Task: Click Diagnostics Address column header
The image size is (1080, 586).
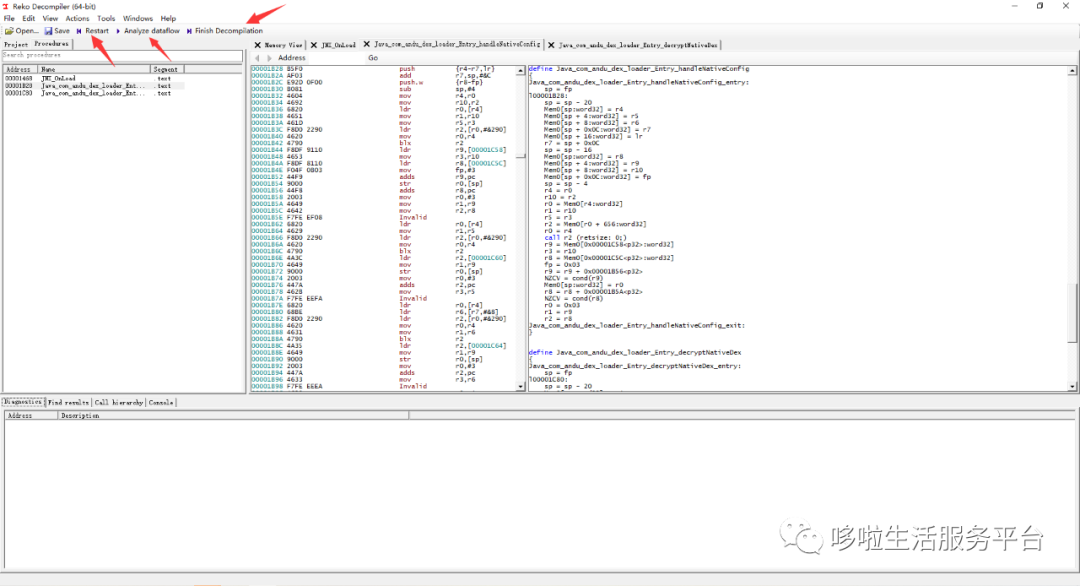Action: coord(31,416)
